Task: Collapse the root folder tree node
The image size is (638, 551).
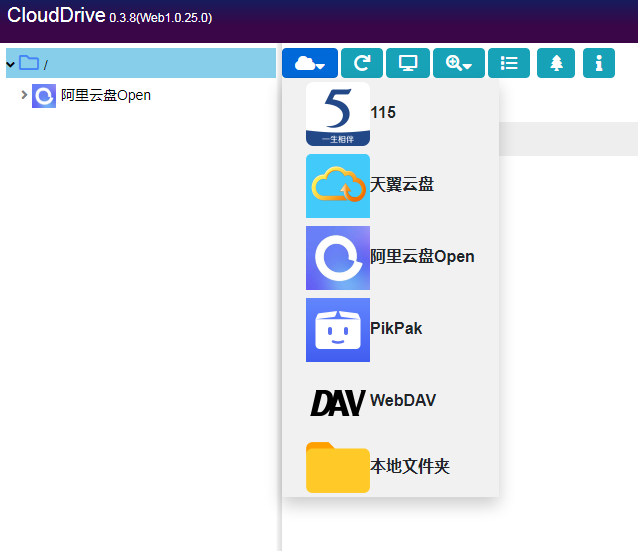Action: tap(11, 64)
